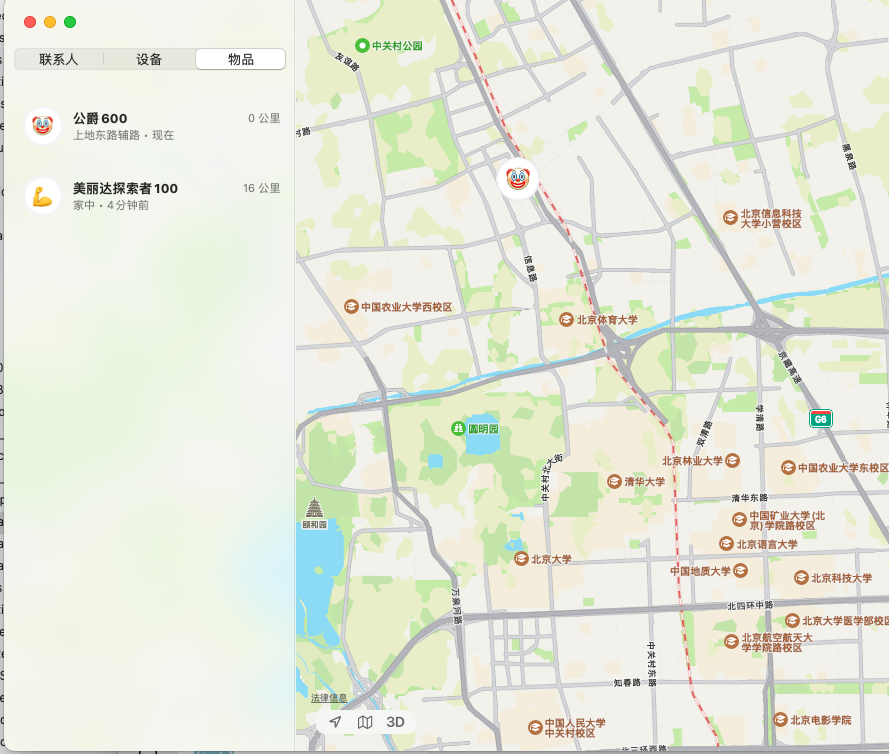Click the 中国地质大学 marker icon
This screenshot has width=889, height=754.
pos(740,570)
